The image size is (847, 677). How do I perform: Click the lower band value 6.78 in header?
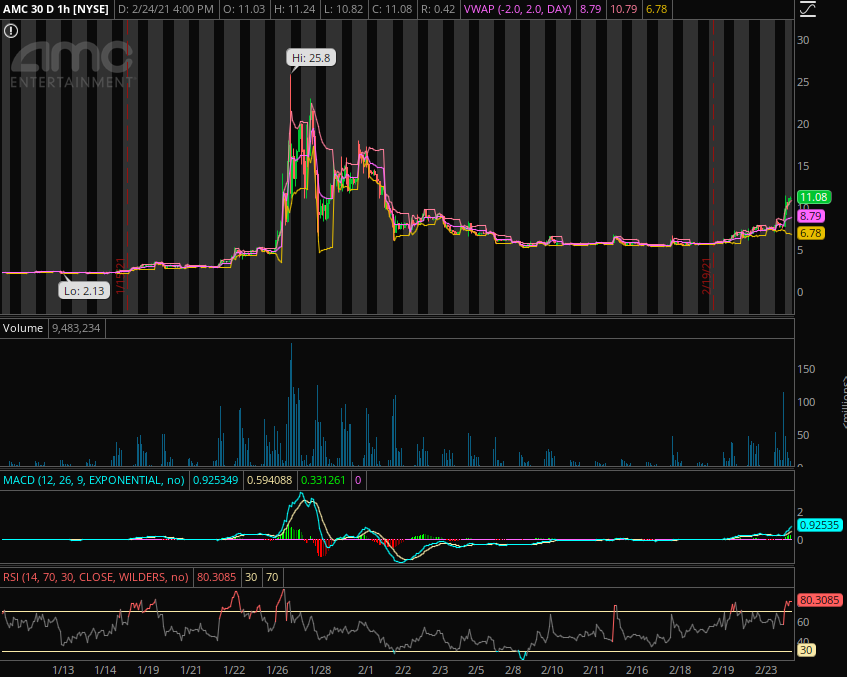656,9
